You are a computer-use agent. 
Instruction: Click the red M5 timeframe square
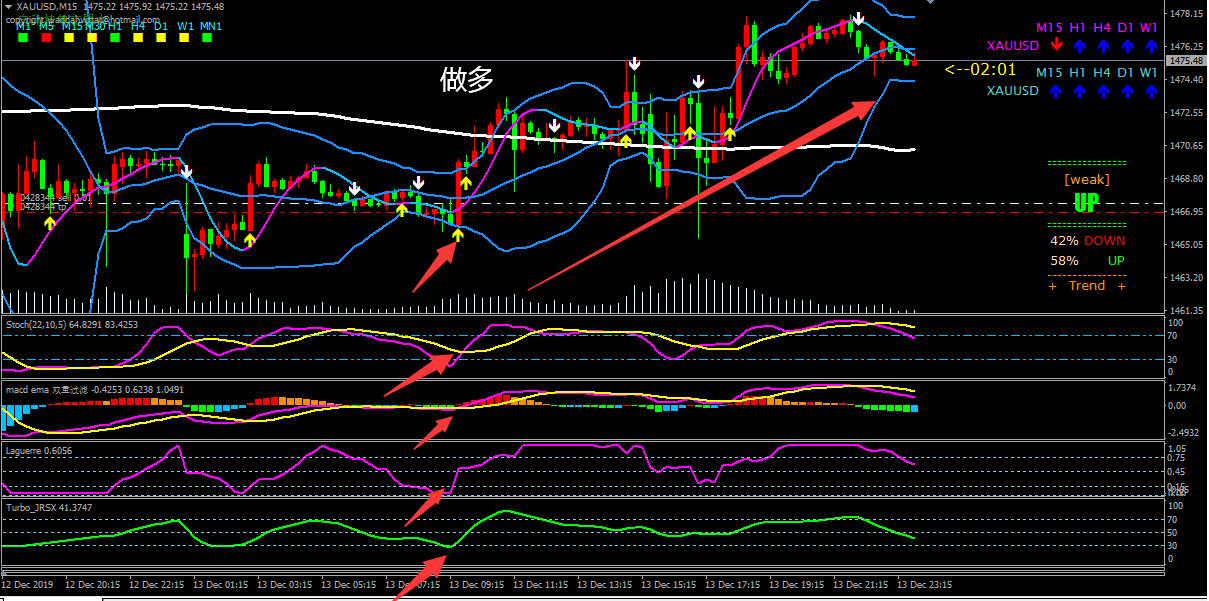(x=44, y=38)
